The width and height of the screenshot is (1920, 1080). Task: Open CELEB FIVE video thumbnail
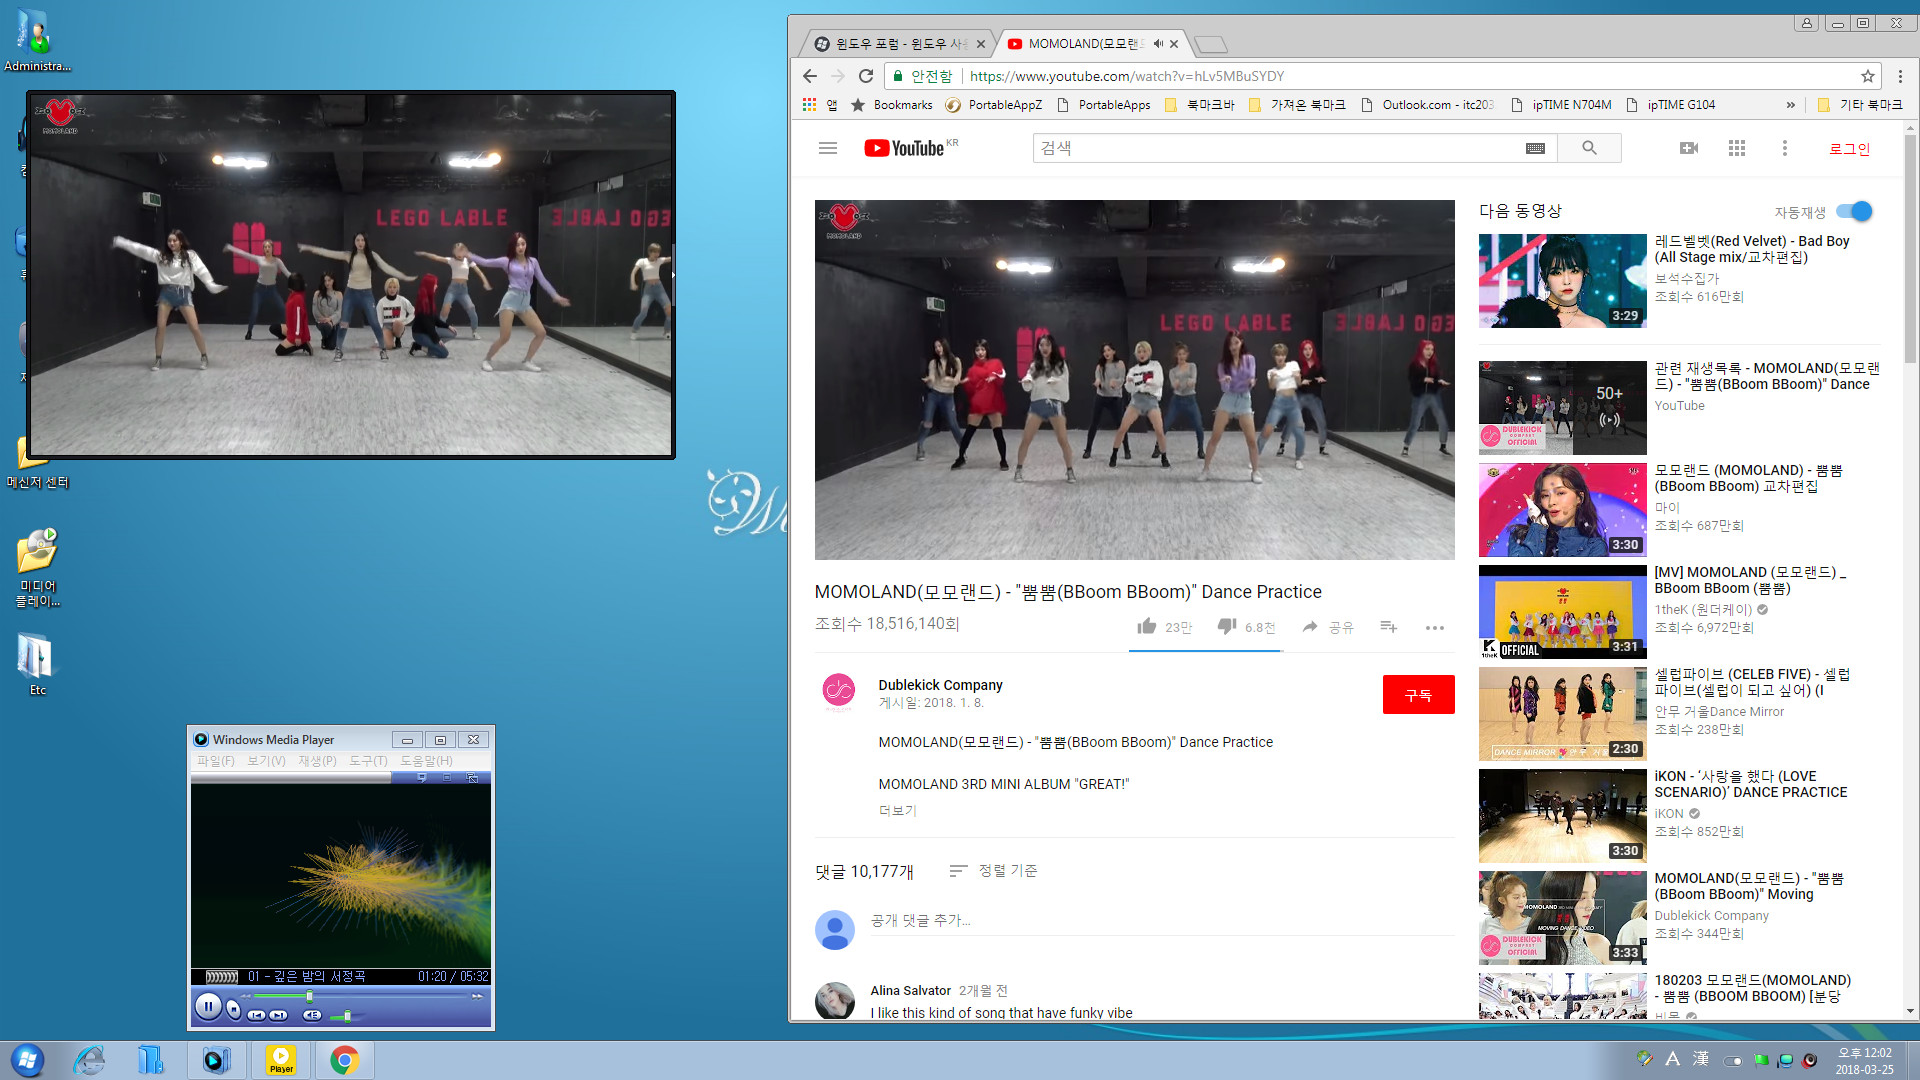(x=1562, y=714)
